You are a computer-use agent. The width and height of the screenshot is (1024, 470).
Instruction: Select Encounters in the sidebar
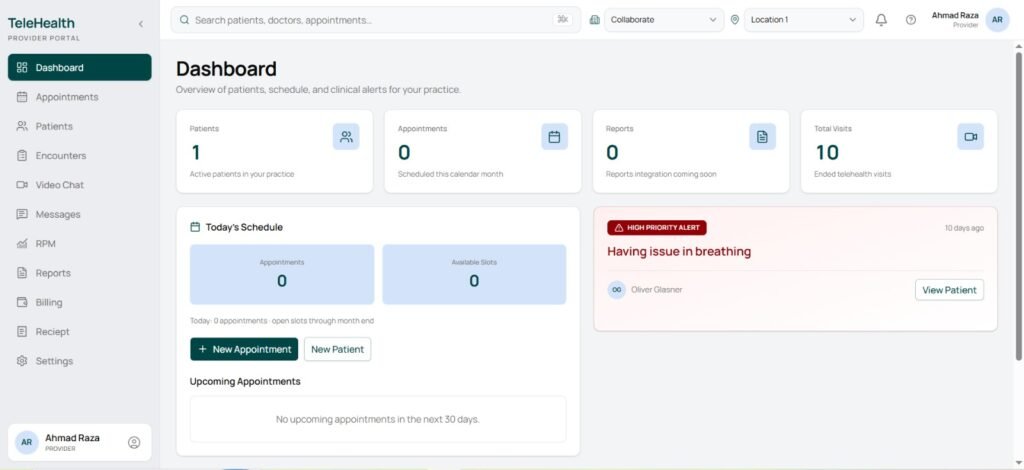tap(80, 155)
